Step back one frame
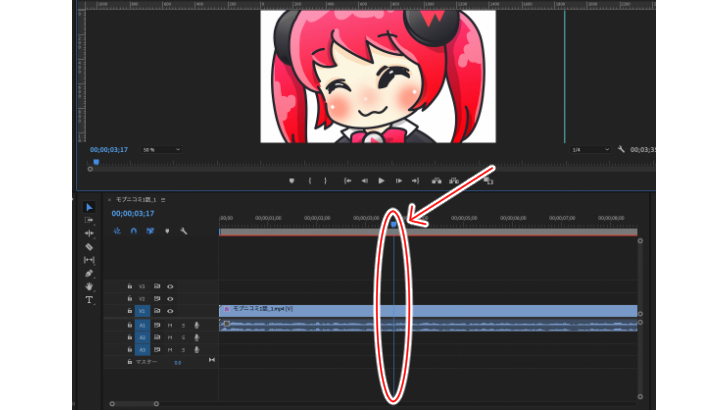728x410 pixels. (364, 181)
